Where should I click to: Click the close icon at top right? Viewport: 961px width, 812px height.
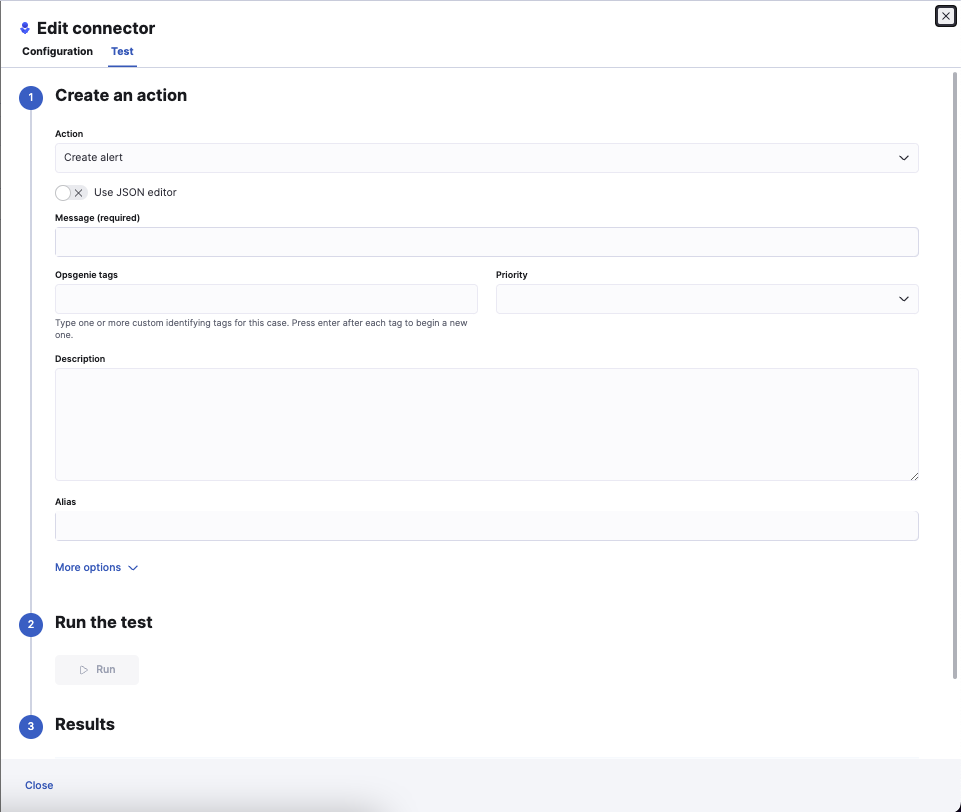click(x=944, y=16)
